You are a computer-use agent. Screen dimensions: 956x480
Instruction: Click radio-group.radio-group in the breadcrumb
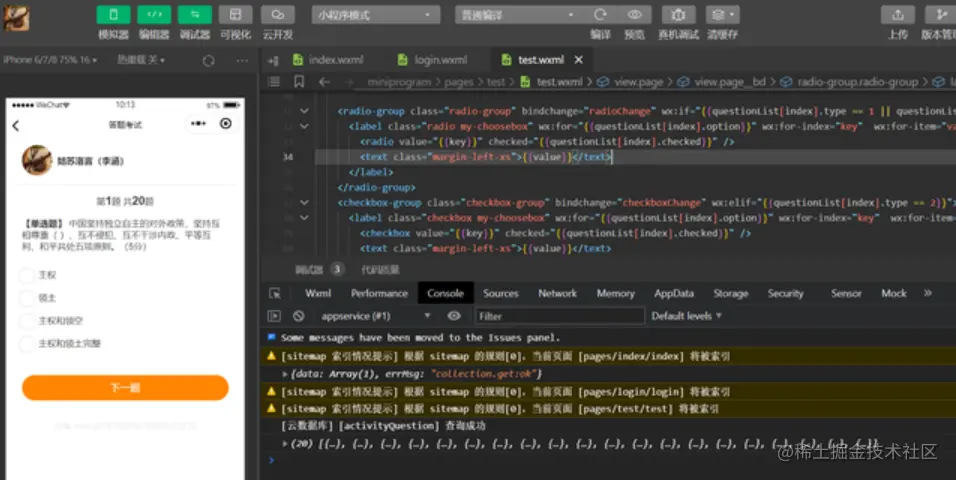pyautogui.click(x=858, y=82)
